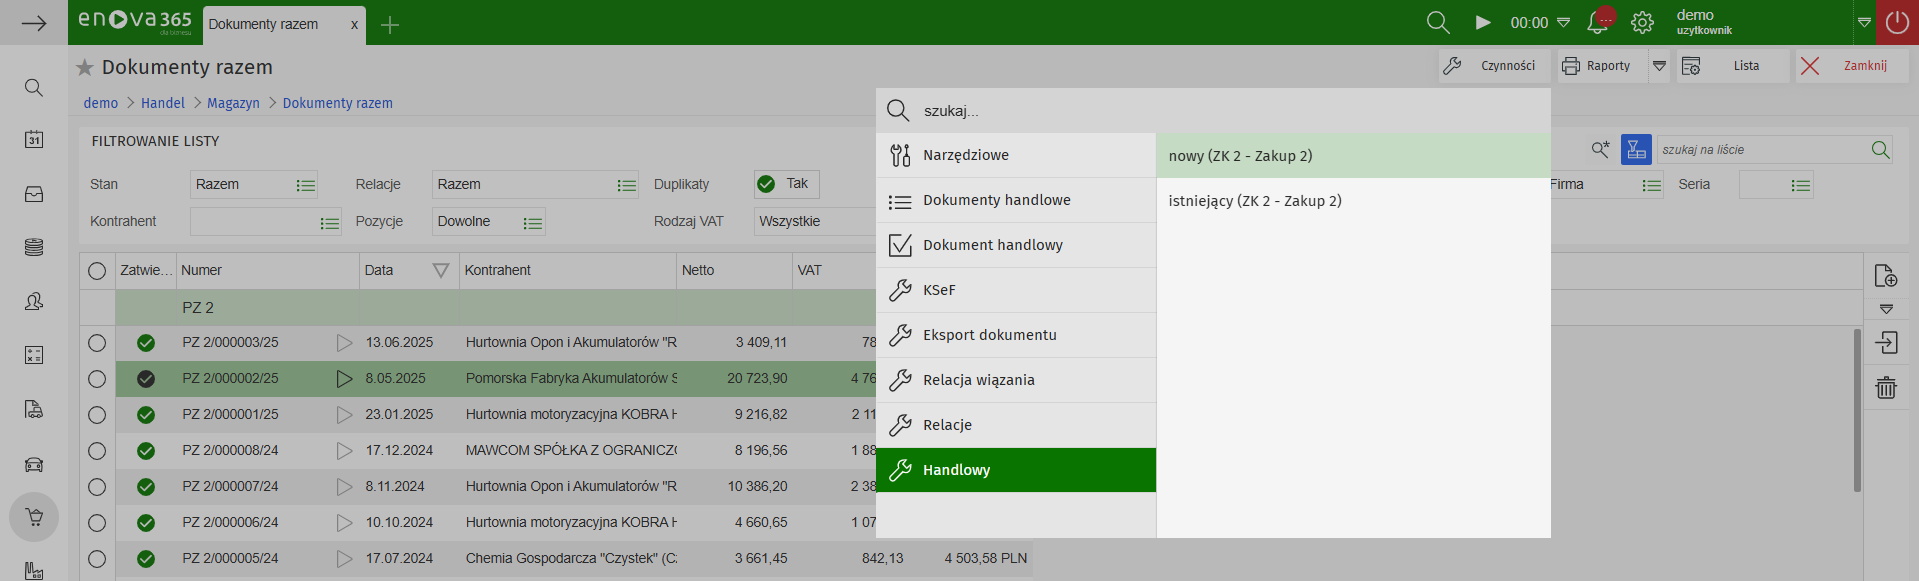This screenshot has height=581, width=1919.
Task: Click the szukaj na liście search field
Action: [1762, 150]
